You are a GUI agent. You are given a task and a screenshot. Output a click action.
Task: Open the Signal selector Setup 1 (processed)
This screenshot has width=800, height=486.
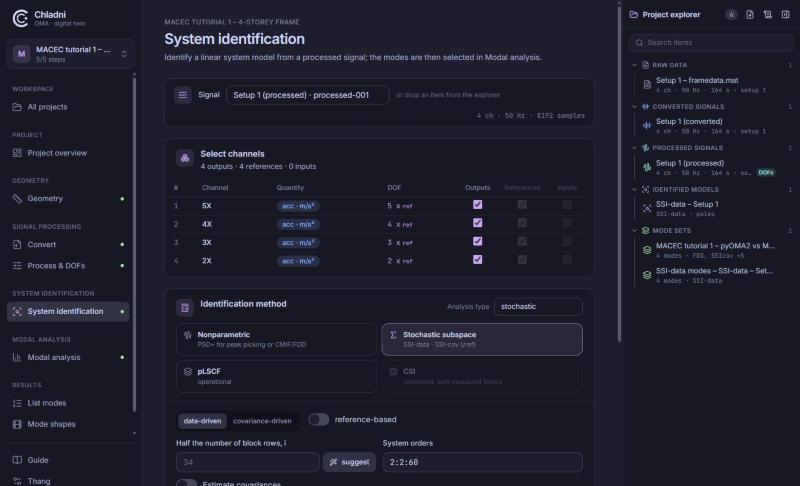coord(308,95)
